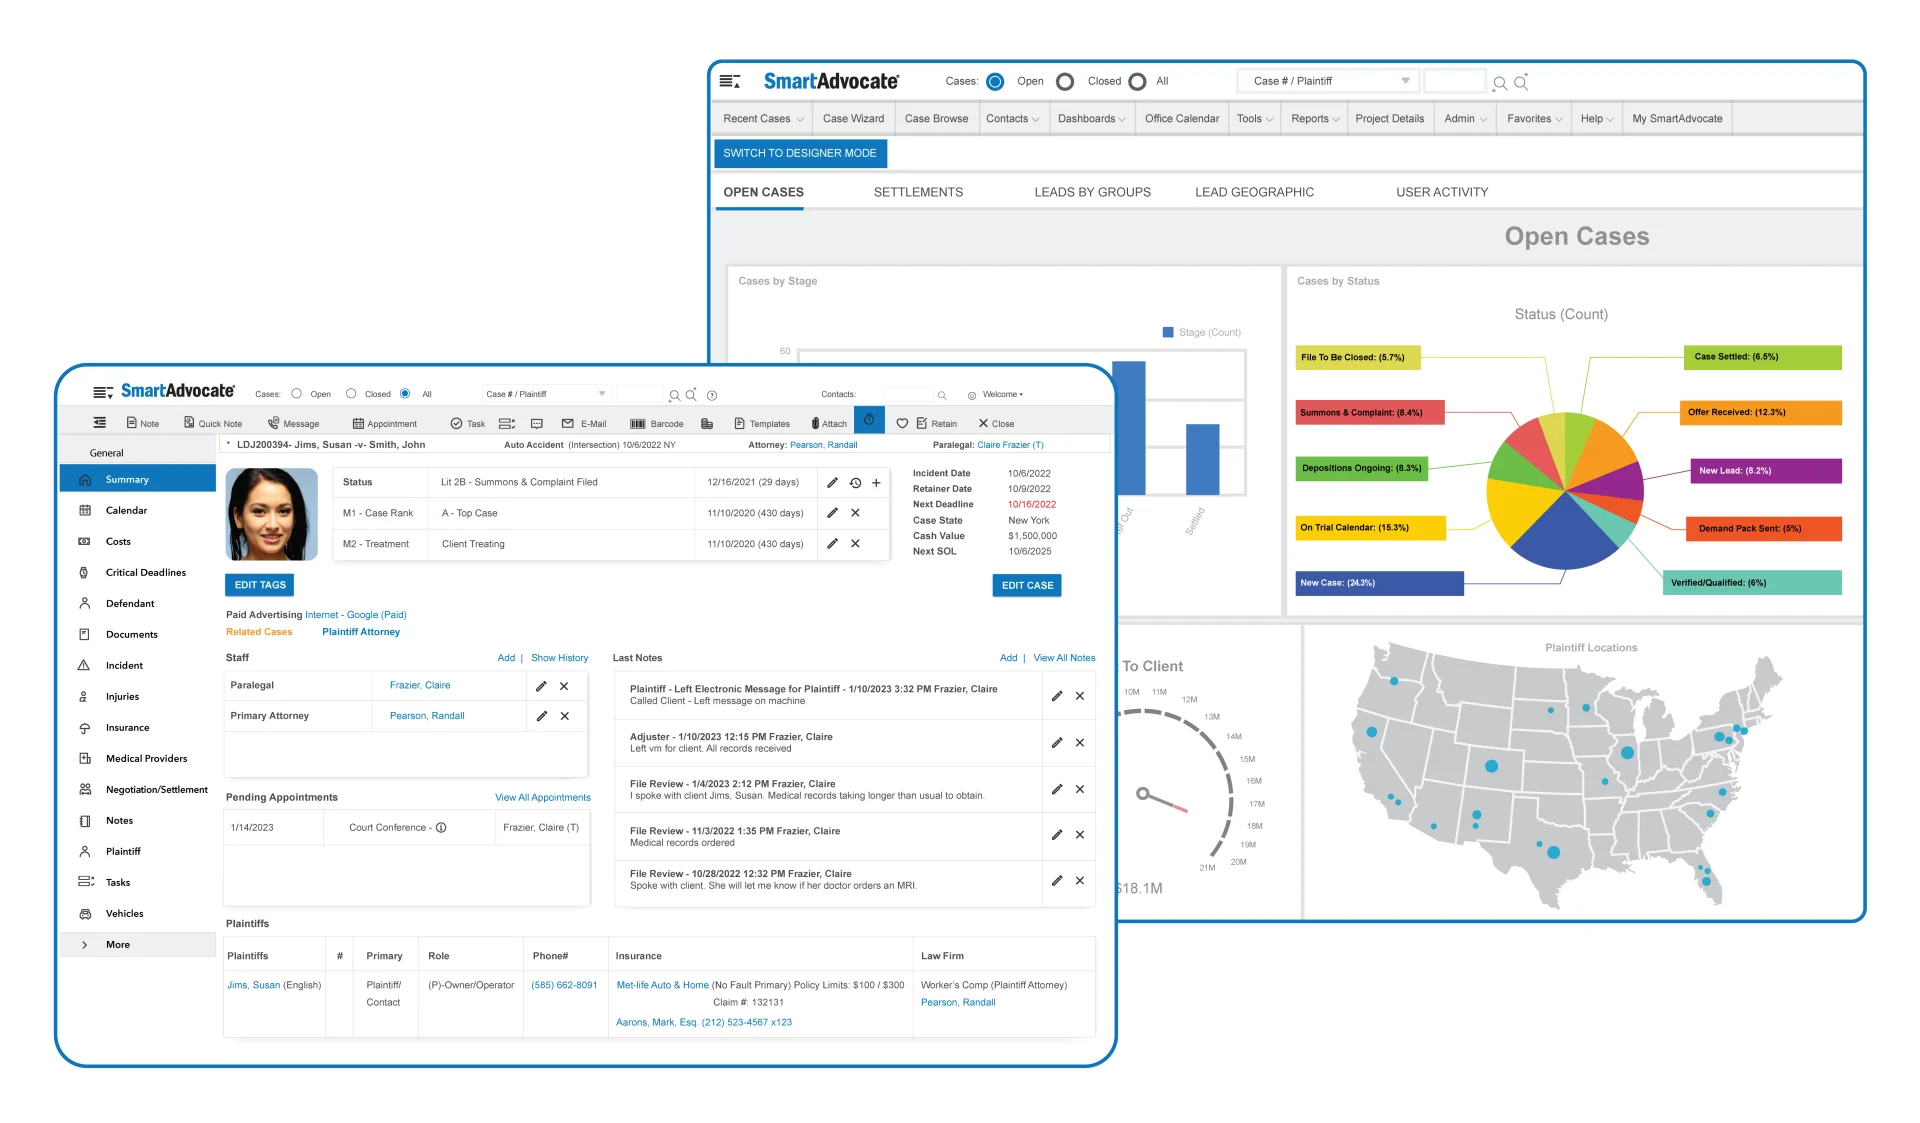
Task: Edit the Paralegal staff row pencil
Action: (x=541, y=686)
